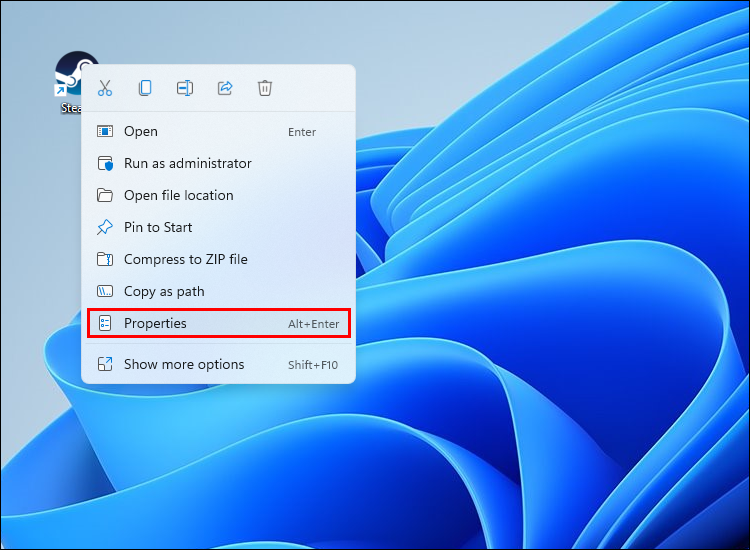Image resolution: width=750 pixels, height=550 pixels.
Task: Select Copy as path
Action: pos(219,292)
